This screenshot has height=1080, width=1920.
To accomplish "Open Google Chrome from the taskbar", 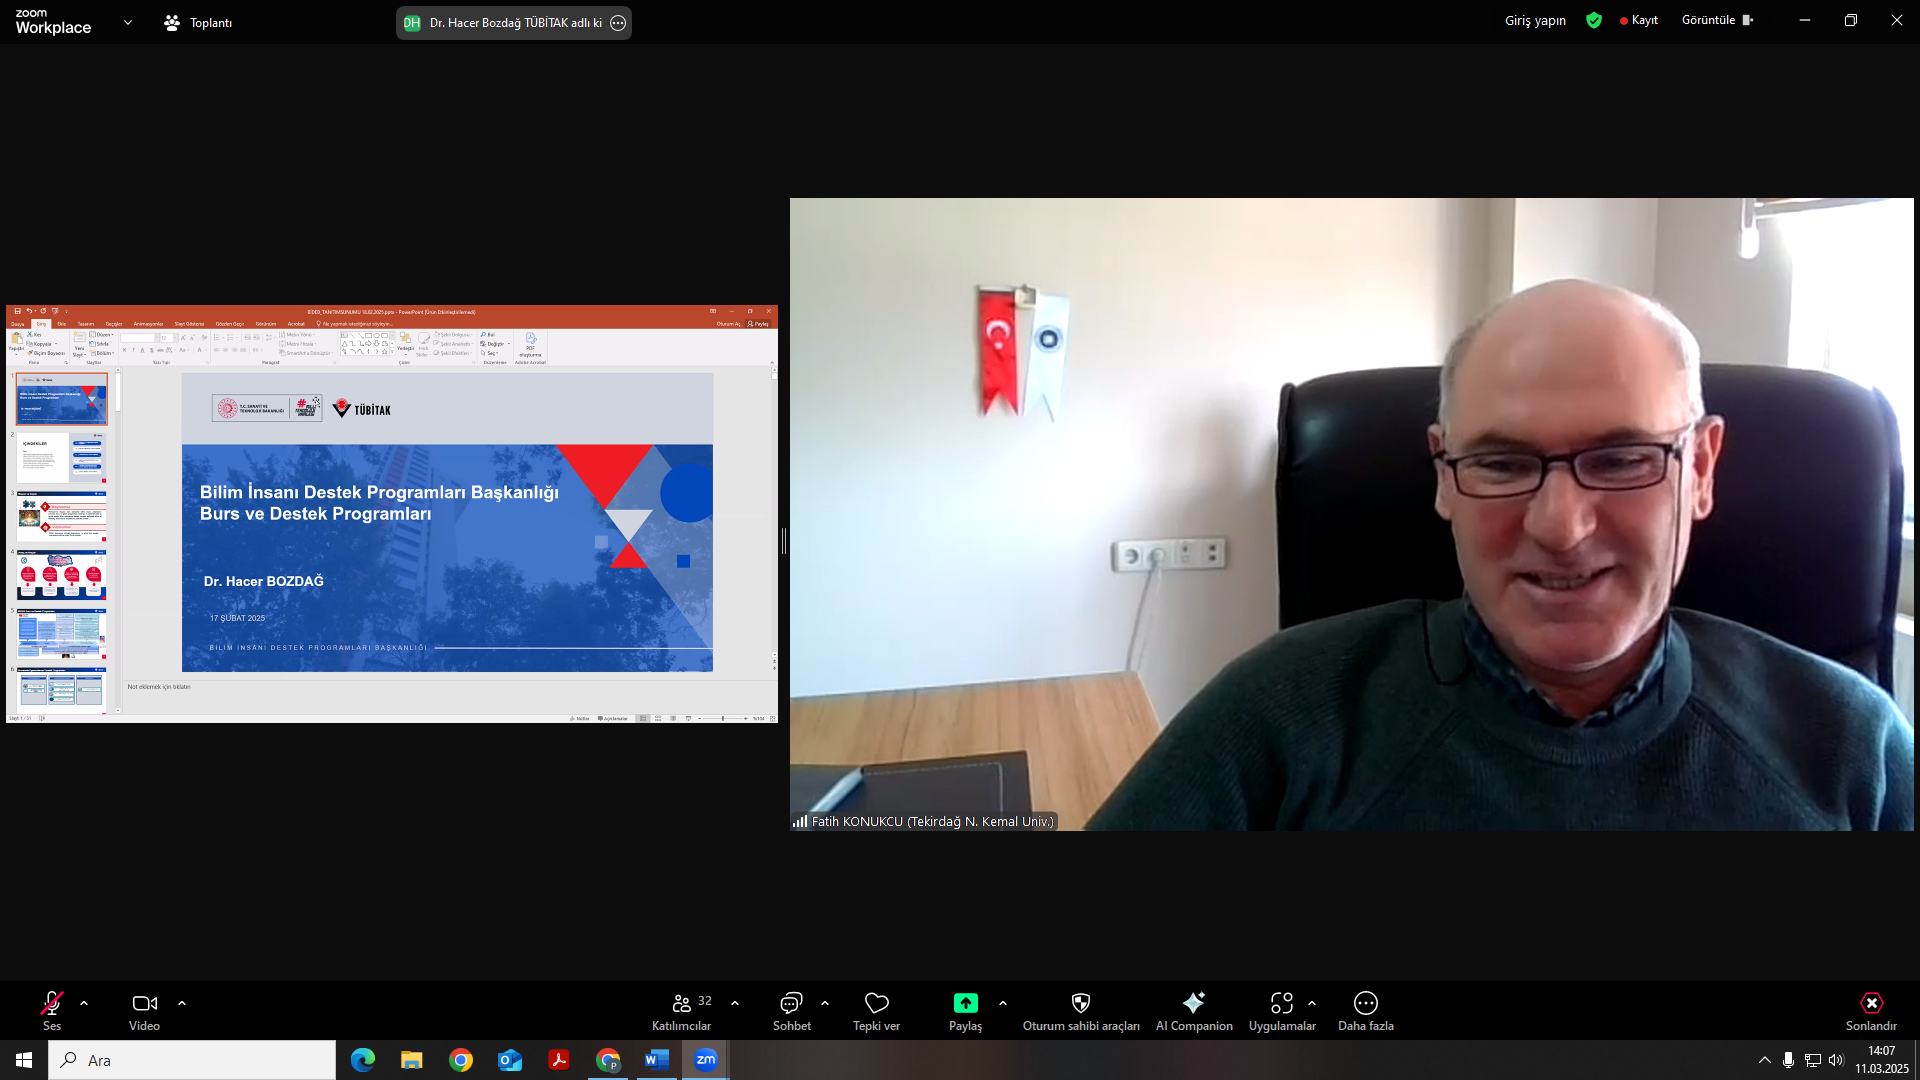I will (461, 1060).
